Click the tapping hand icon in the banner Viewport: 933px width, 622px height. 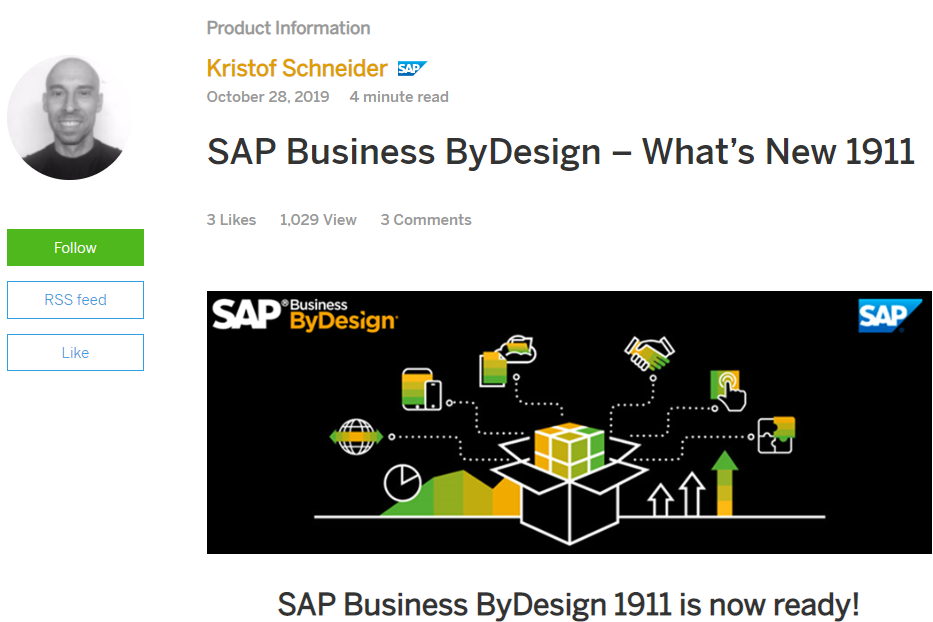(x=729, y=388)
